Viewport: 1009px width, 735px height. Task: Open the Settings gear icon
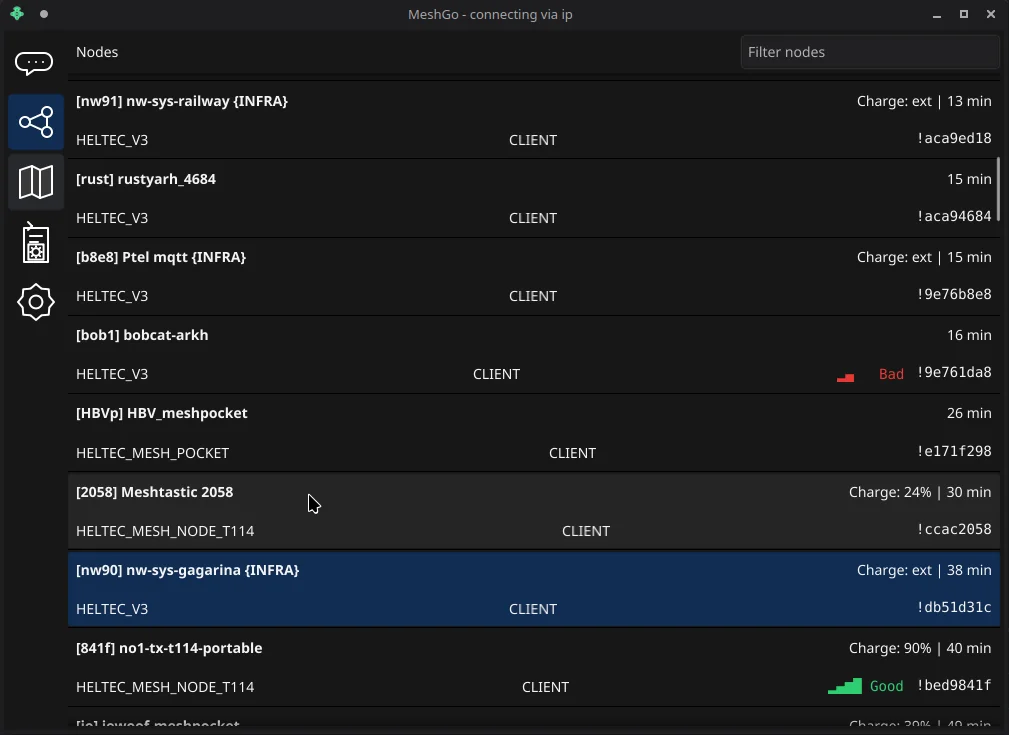click(x=36, y=302)
